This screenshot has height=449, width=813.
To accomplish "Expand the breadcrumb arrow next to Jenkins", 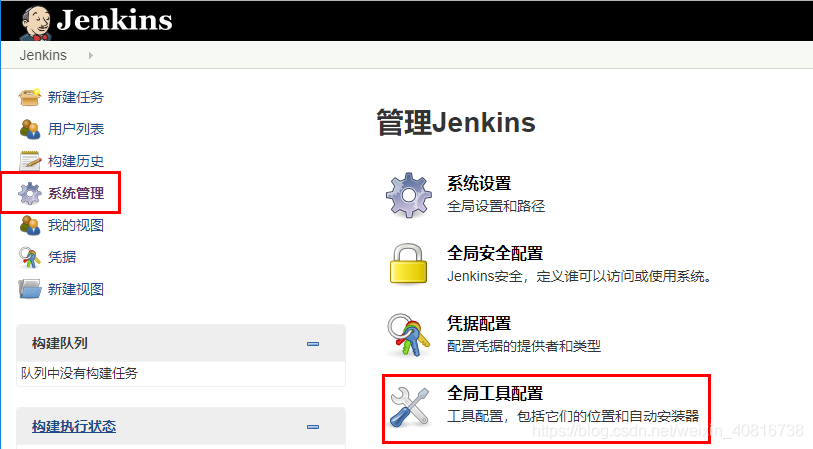I will coord(91,55).
